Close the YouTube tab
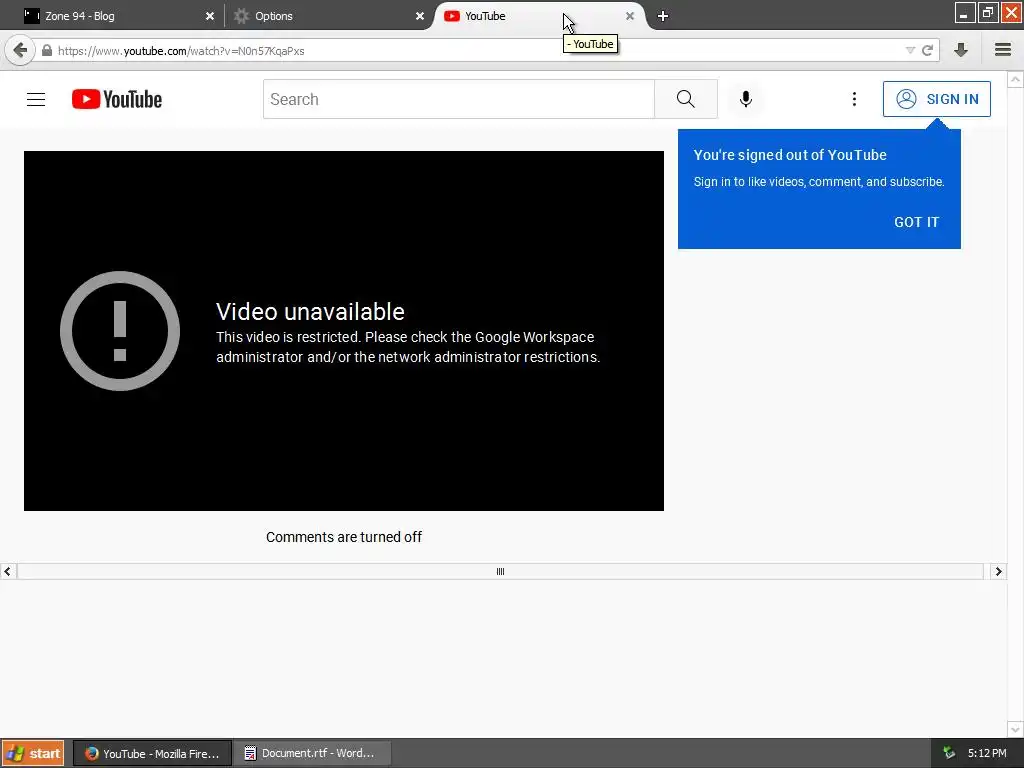The width and height of the screenshot is (1024, 768). (x=630, y=16)
